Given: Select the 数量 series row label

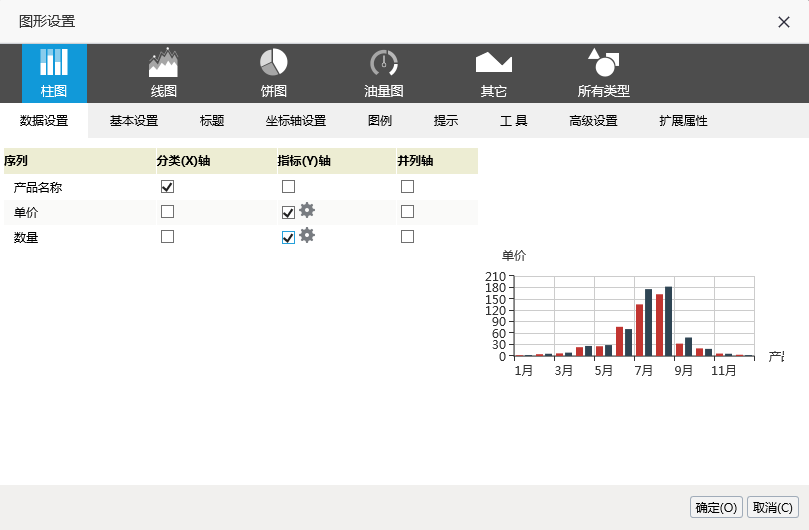Looking at the screenshot, I should 26,237.
